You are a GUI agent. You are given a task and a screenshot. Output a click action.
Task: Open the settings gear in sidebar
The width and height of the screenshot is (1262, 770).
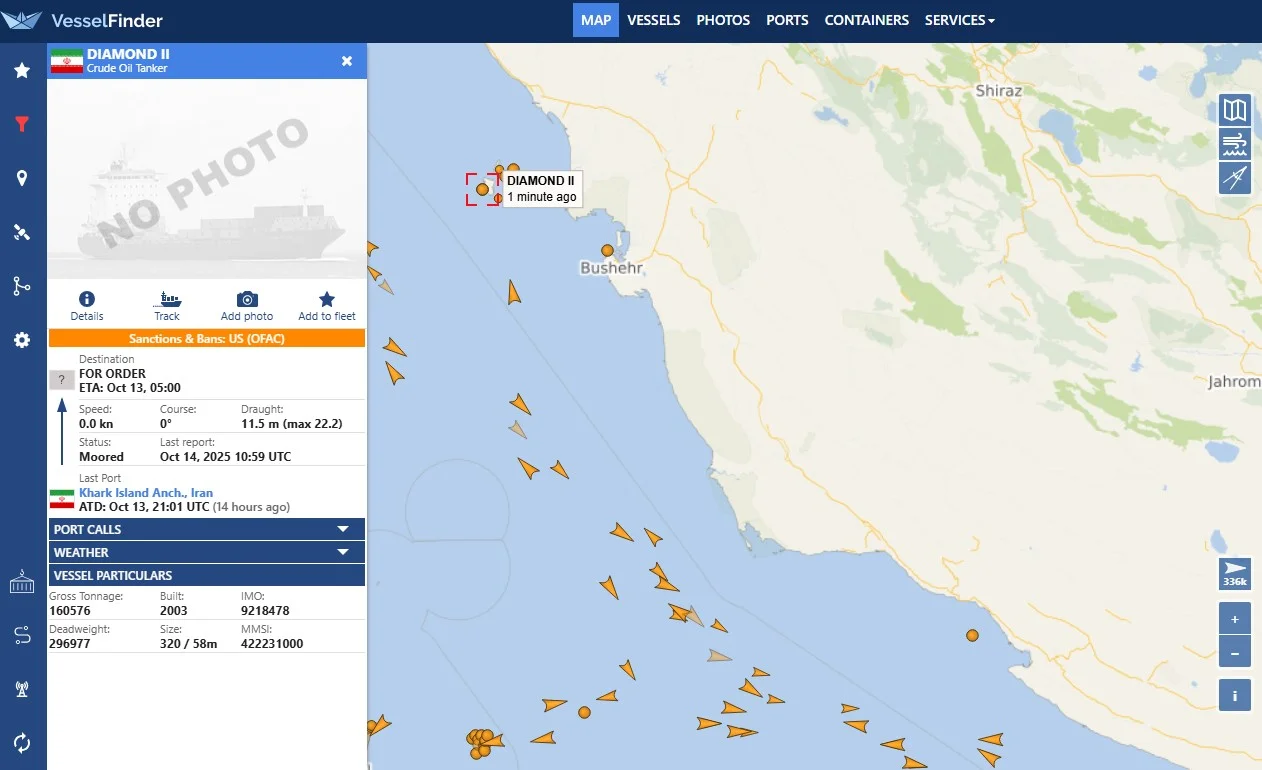tap(22, 340)
